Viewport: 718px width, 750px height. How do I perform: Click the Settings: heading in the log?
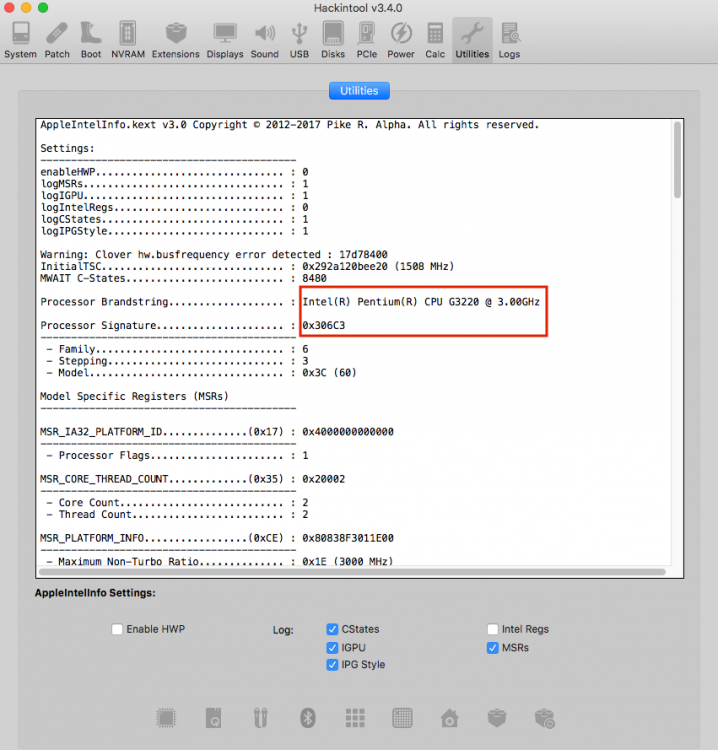[x=67, y=148]
